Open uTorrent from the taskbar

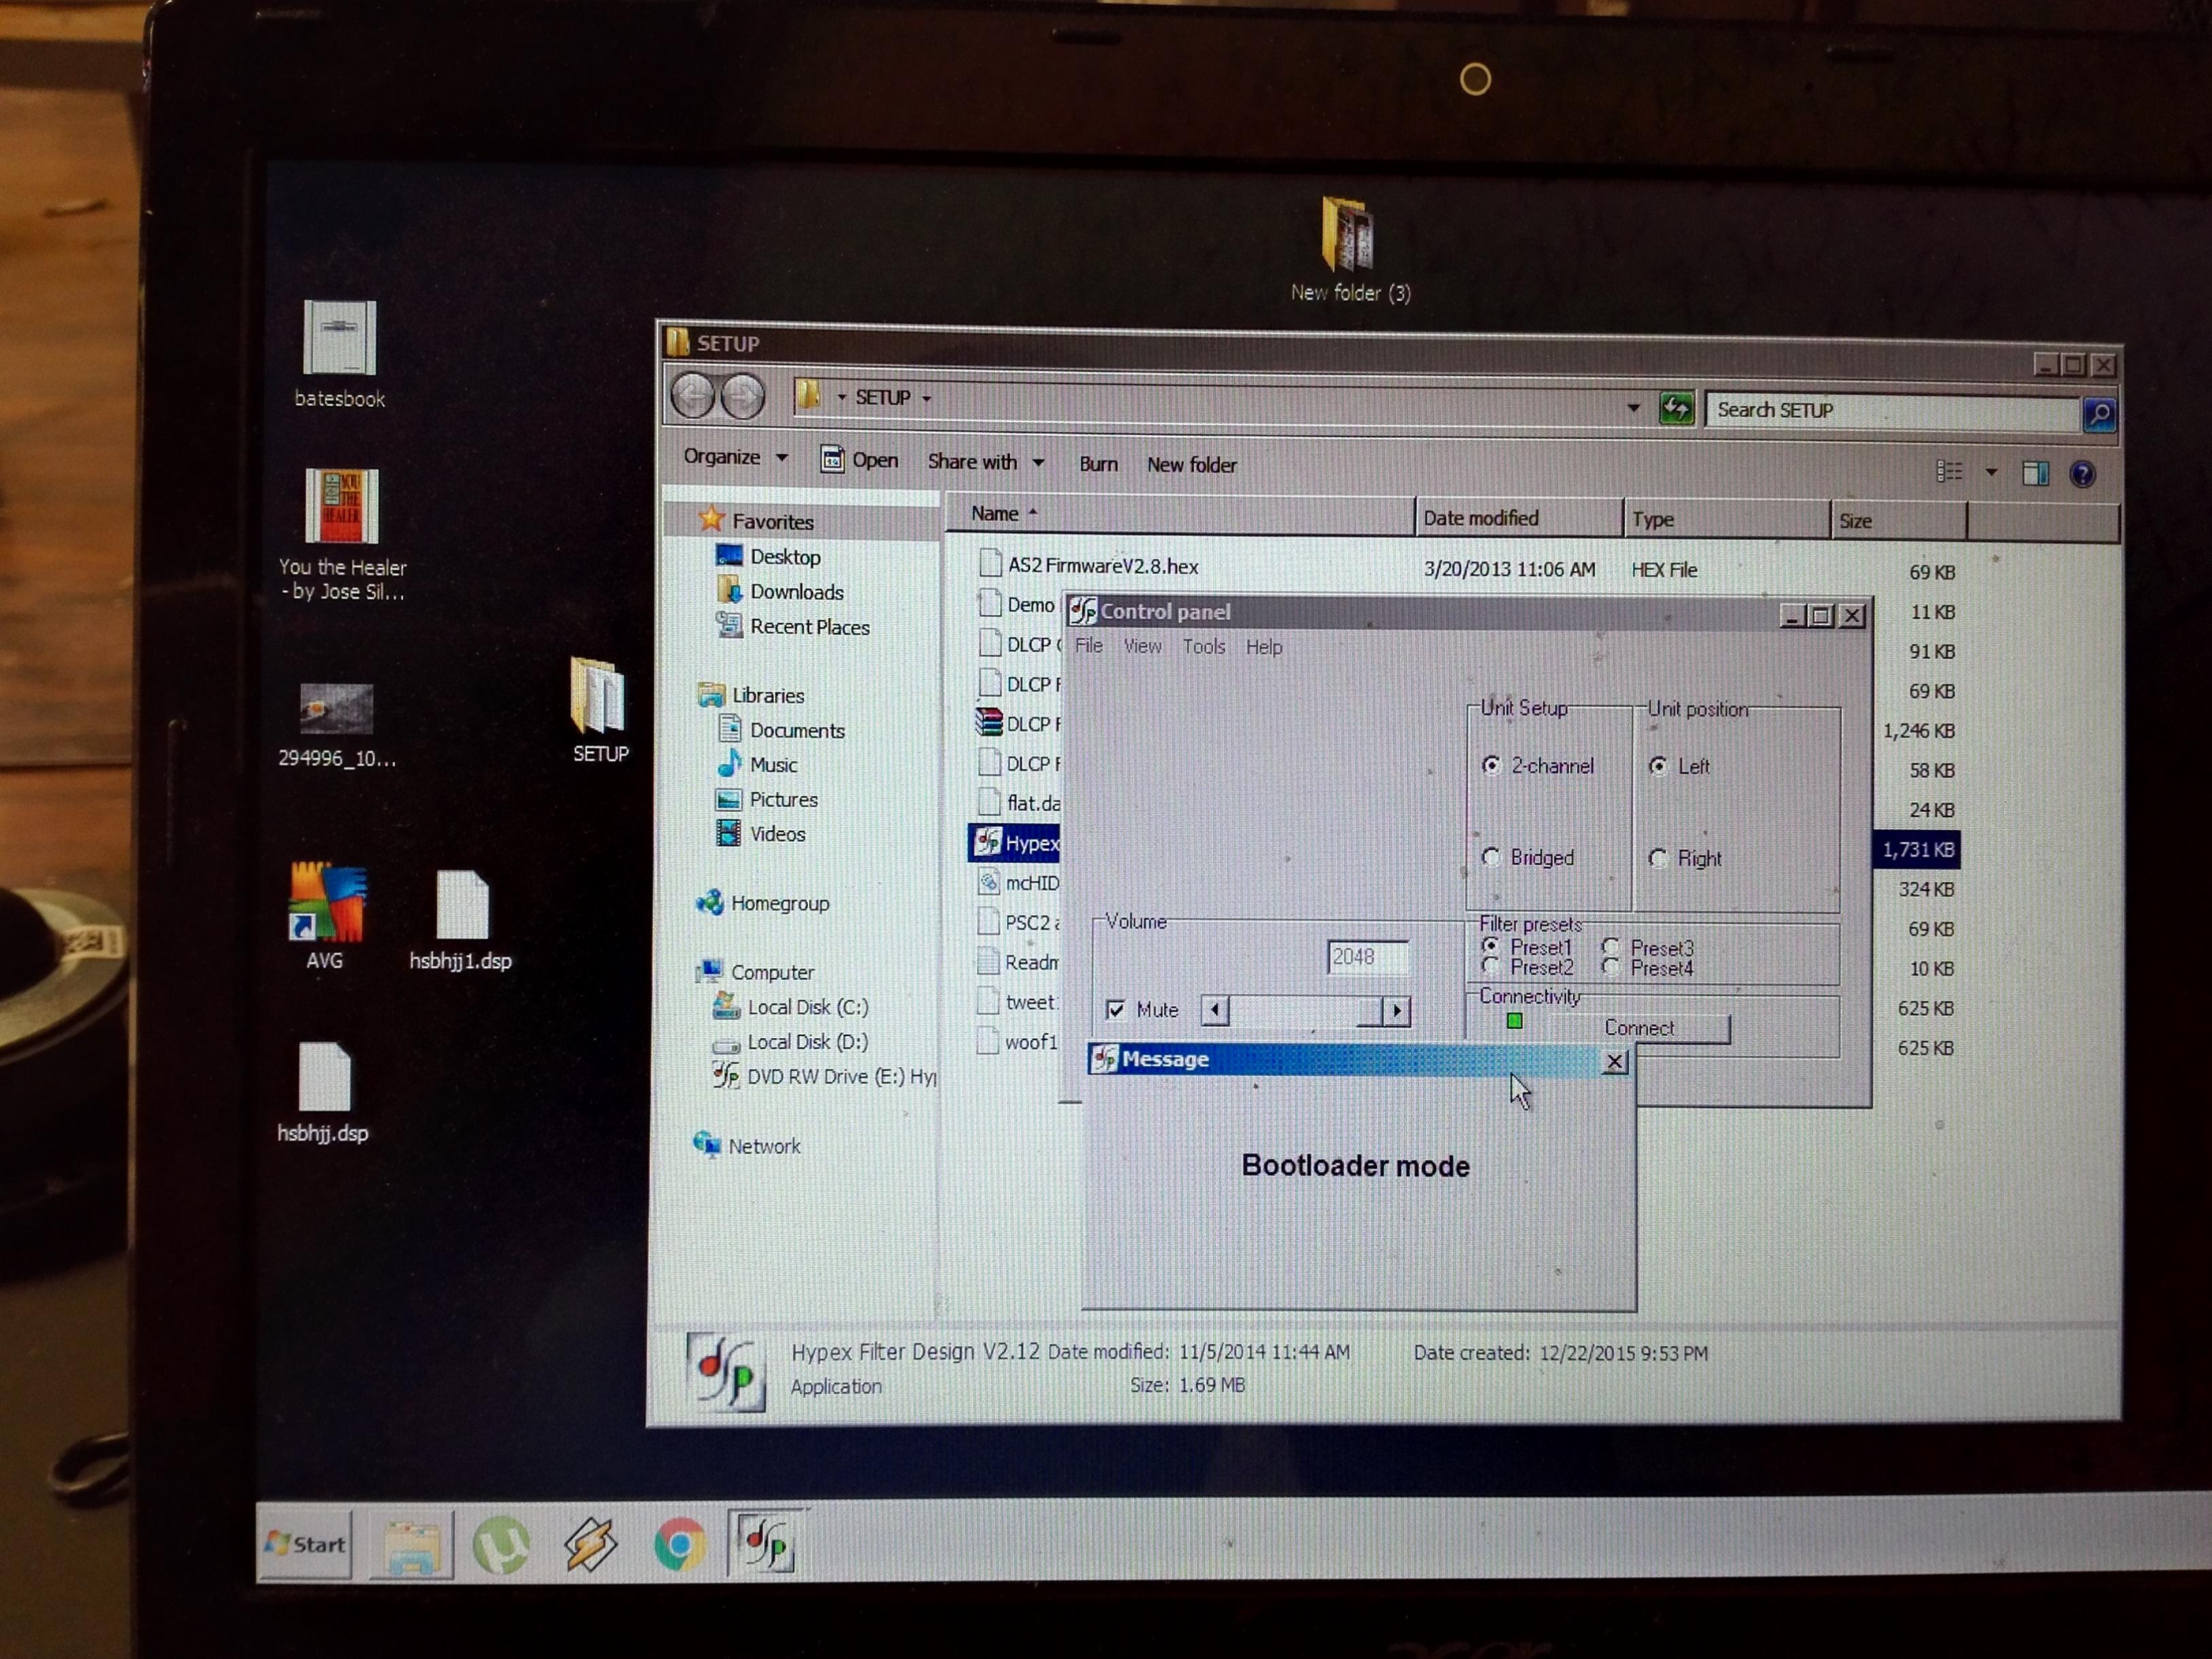pos(500,1545)
